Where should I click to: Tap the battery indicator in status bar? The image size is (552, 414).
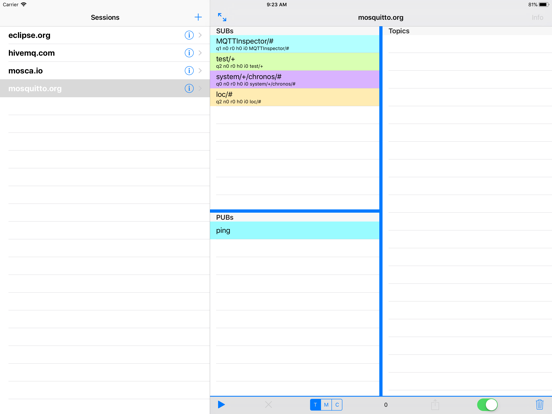pyautogui.click(x=544, y=5)
